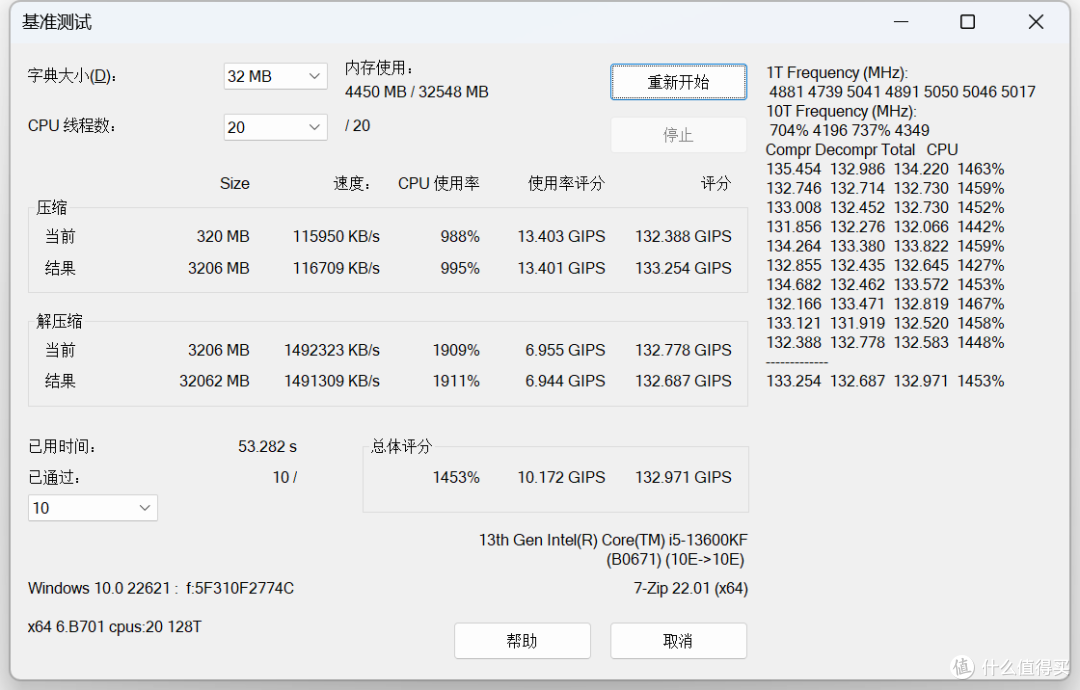Viewport: 1080px width, 690px height.
Task: Maximize the 基准测试 window
Action: pos(968,22)
